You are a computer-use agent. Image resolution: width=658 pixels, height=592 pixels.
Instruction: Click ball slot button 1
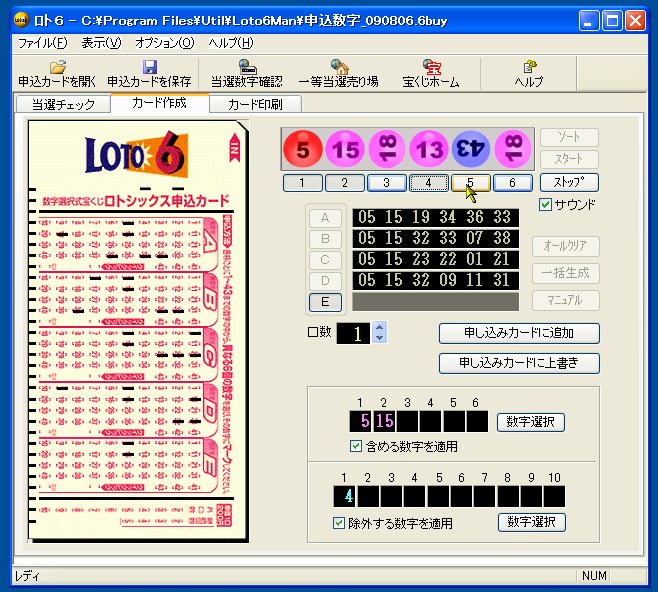[303, 183]
